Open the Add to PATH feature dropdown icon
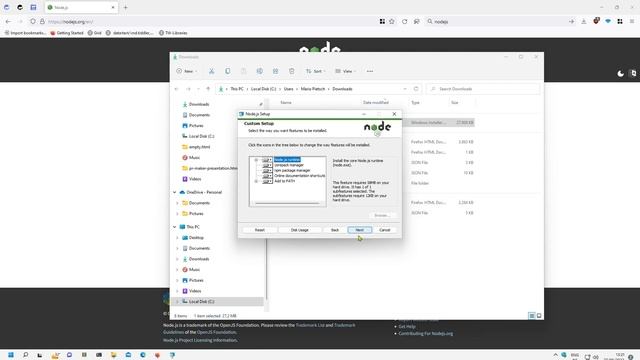Screen dimensions: 640x360 pyautogui.click(x=267, y=181)
